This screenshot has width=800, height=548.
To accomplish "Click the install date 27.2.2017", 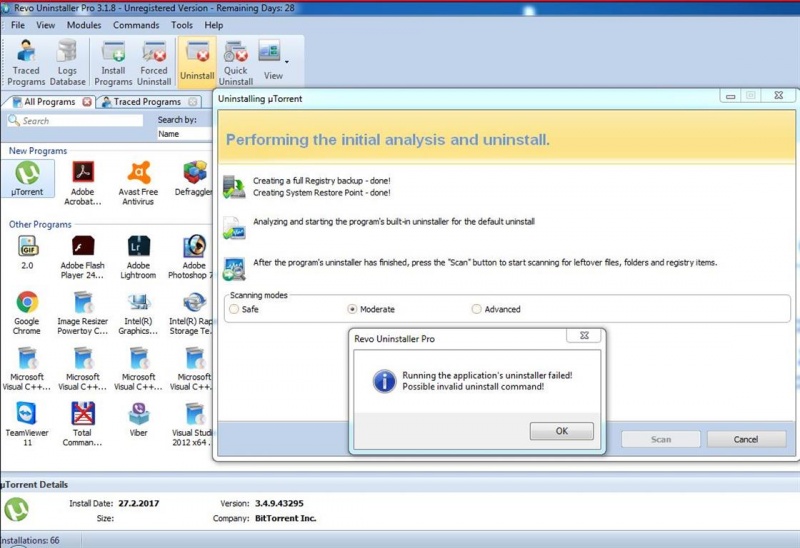I will pyautogui.click(x=139, y=504).
